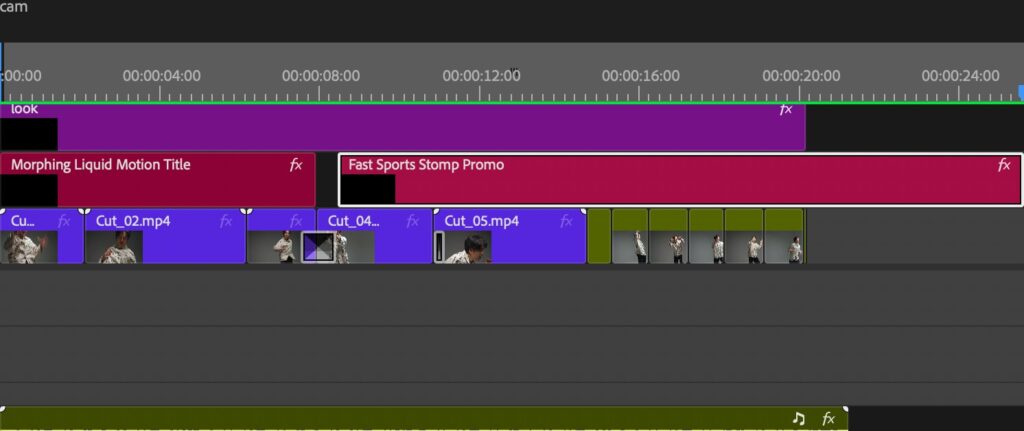
Task: Click the music note icon on audio clip
Action: click(798, 419)
